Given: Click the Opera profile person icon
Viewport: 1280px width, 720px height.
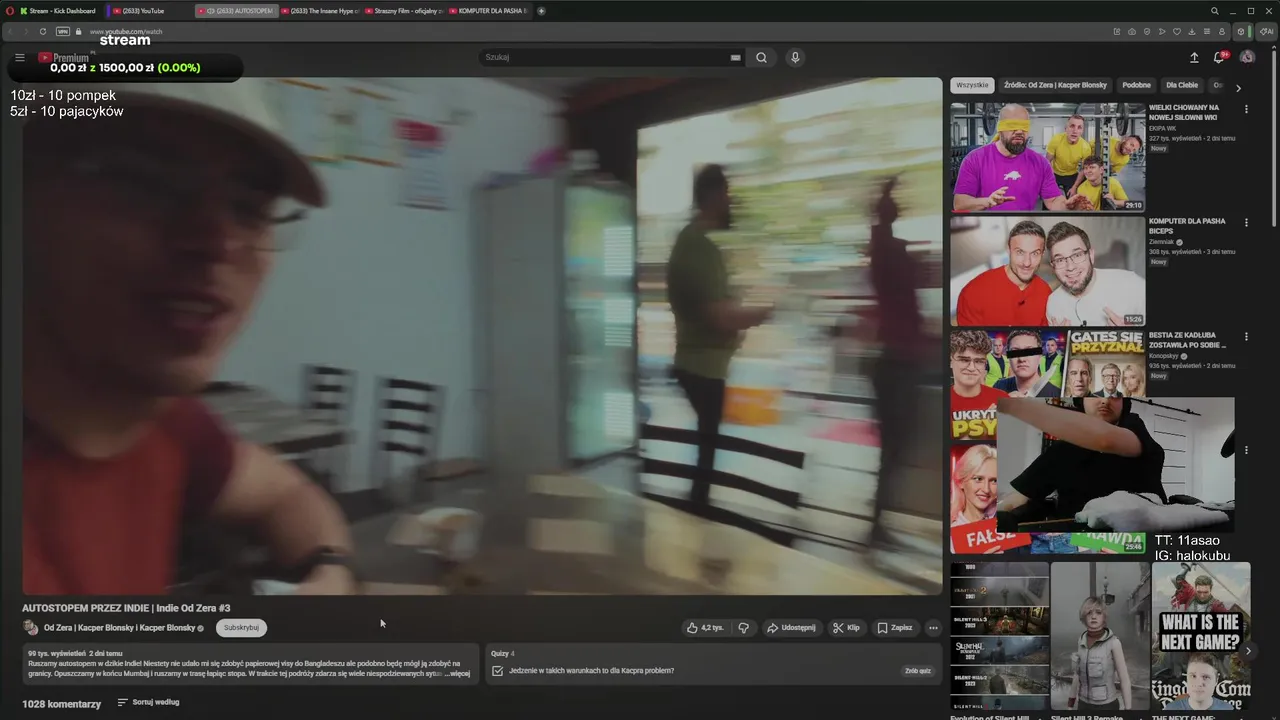Looking at the screenshot, I should (1222, 31).
